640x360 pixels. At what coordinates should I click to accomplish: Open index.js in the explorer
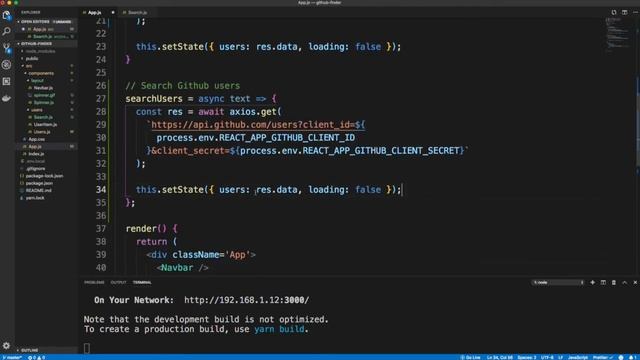(36, 154)
